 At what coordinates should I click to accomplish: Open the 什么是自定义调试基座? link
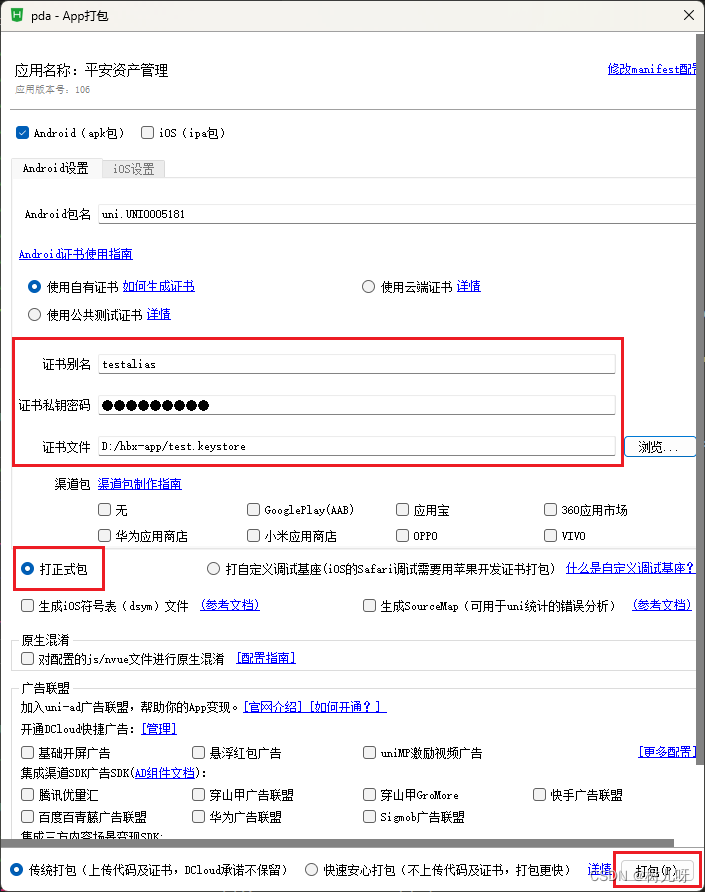pyautogui.click(x=630, y=568)
